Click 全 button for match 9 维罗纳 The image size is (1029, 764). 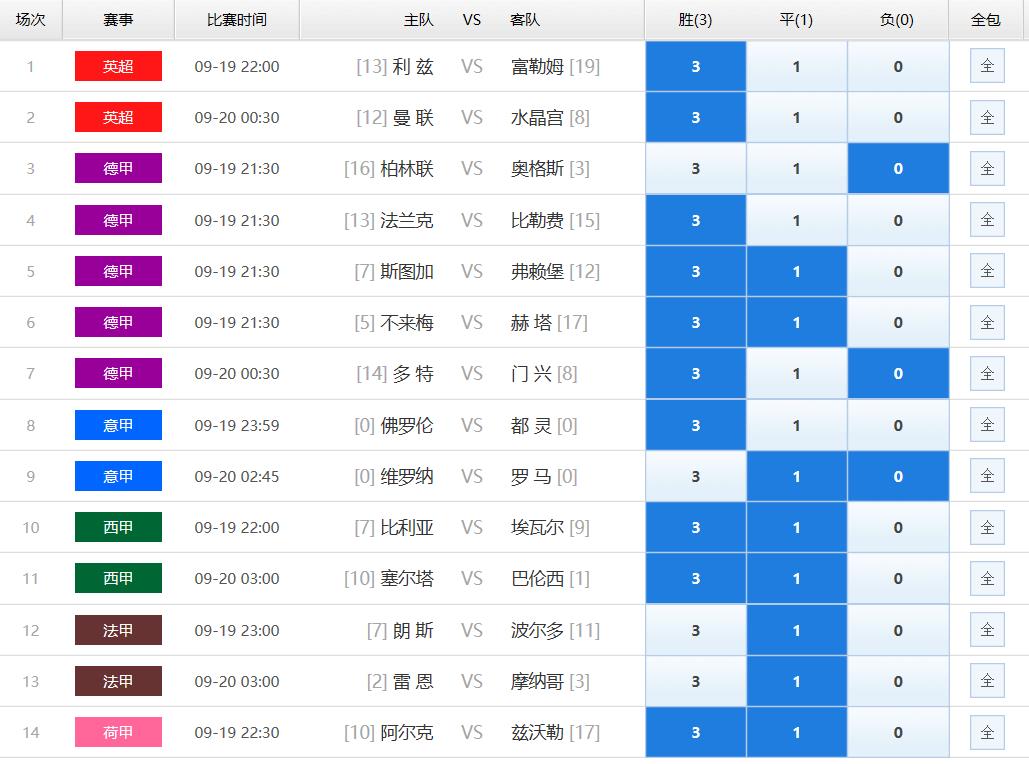(x=987, y=476)
